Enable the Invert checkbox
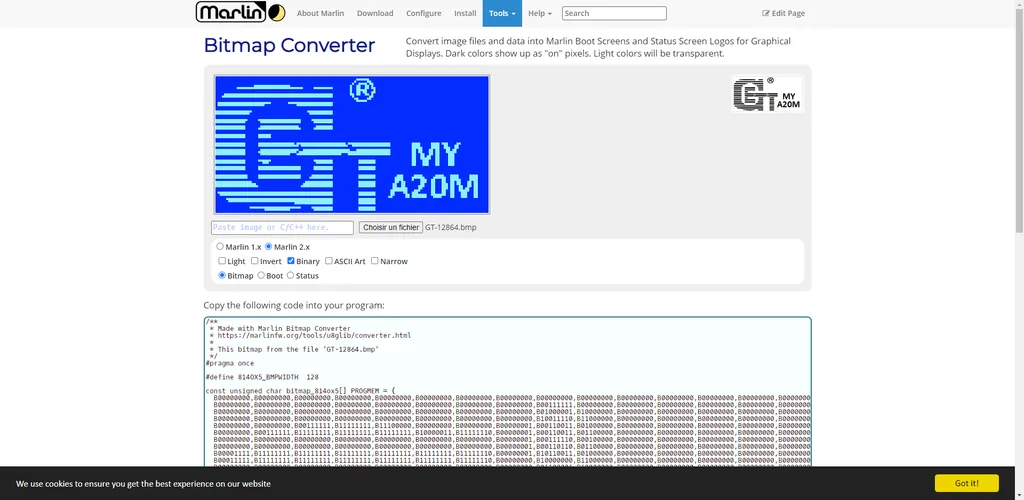Image resolution: width=1024 pixels, height=500 pixels. point(255,261)
